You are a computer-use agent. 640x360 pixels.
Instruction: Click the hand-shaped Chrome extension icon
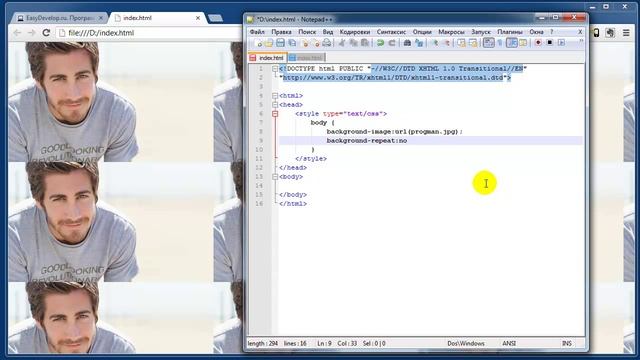[610, 33]
